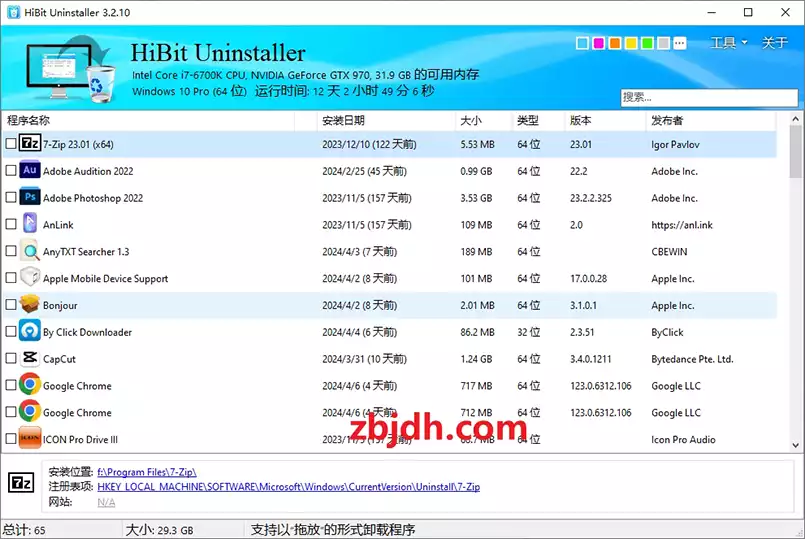The image size is (805, 539).
Task: Click the Bonjour package icon
Action: 30,304
